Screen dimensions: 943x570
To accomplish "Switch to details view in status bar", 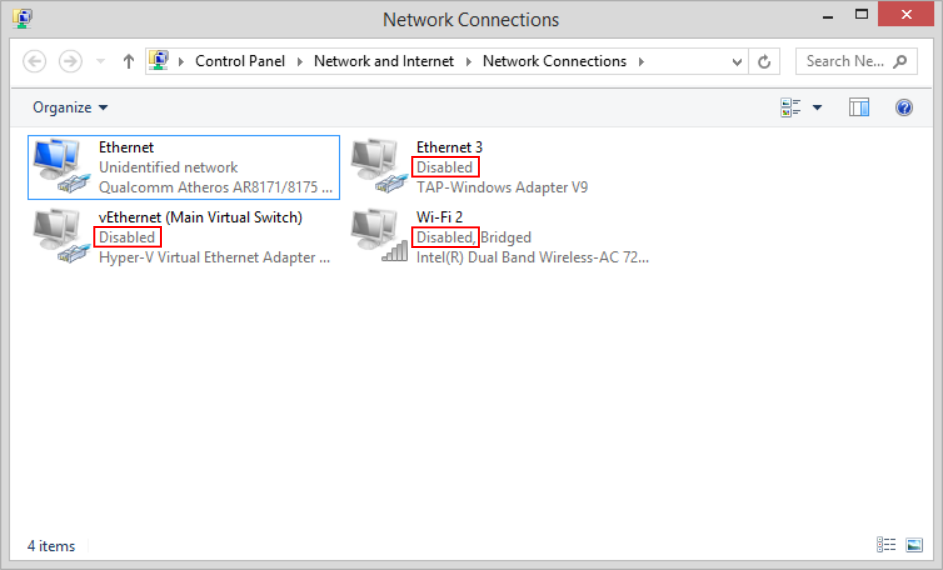I will point(886,545).
